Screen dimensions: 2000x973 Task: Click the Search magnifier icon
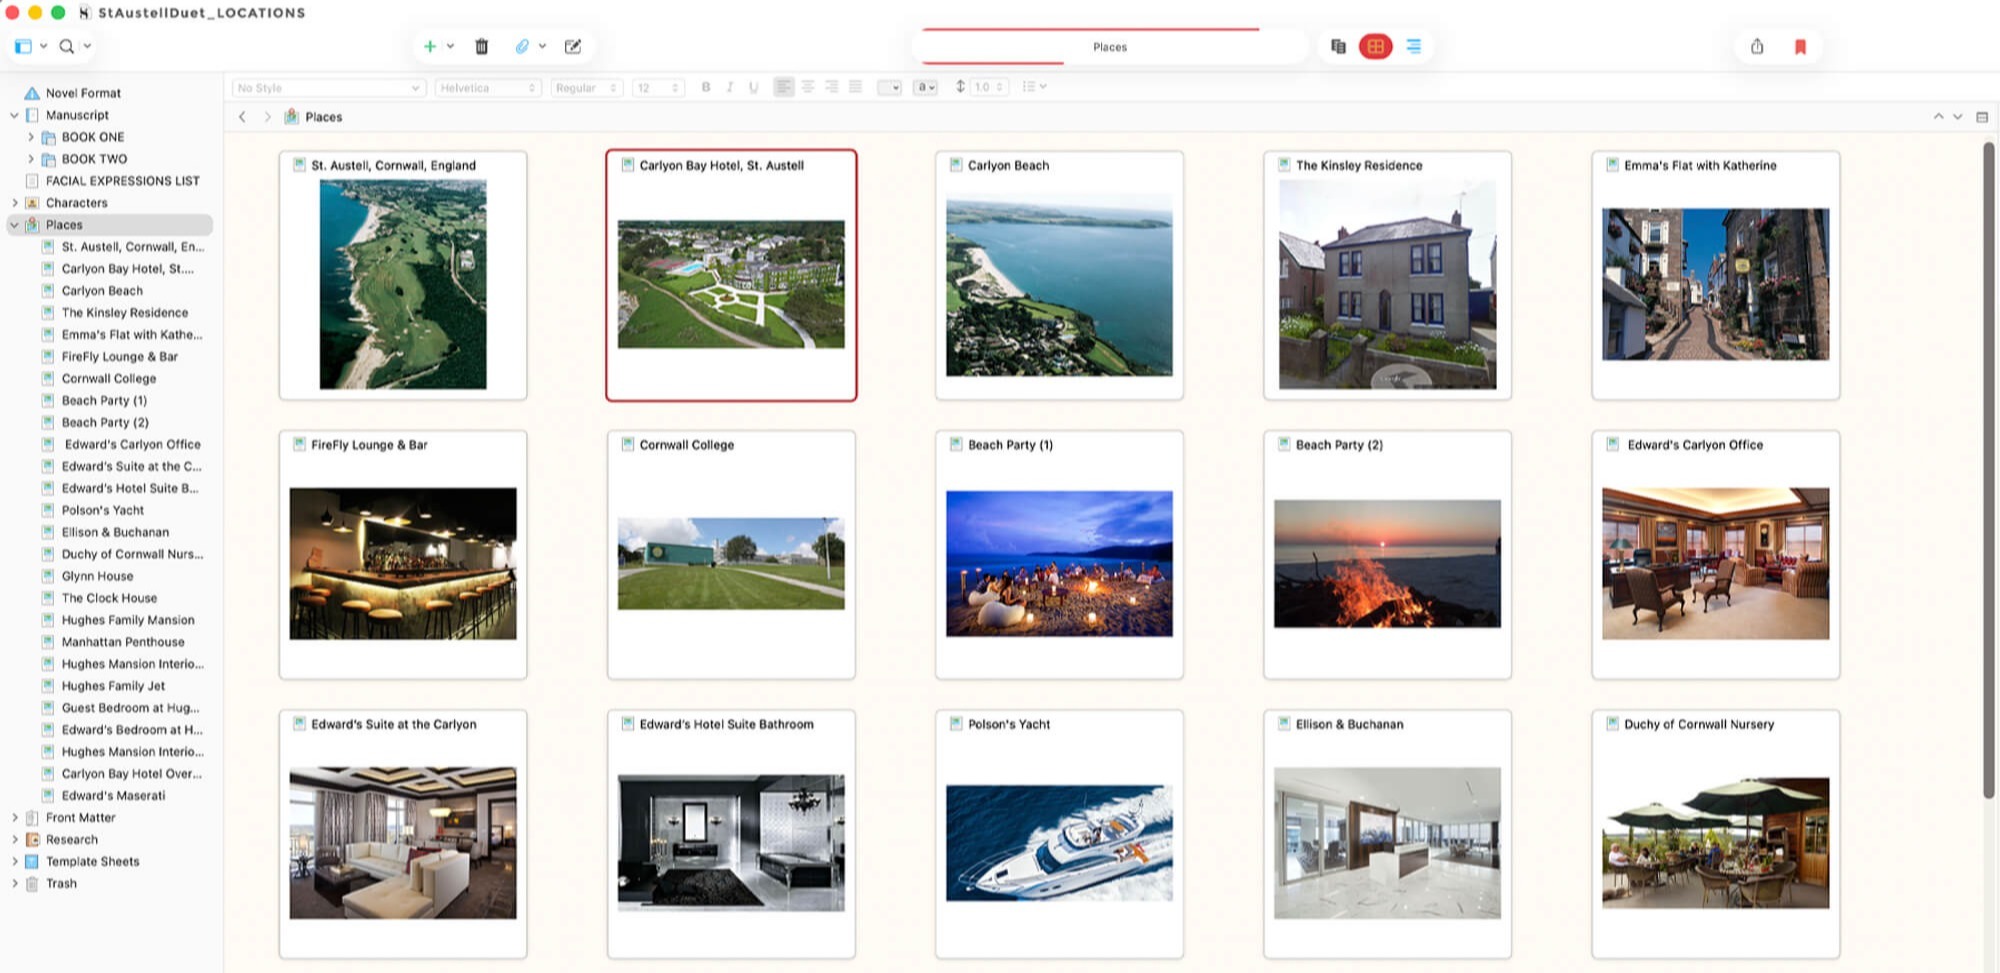[66, 46]
